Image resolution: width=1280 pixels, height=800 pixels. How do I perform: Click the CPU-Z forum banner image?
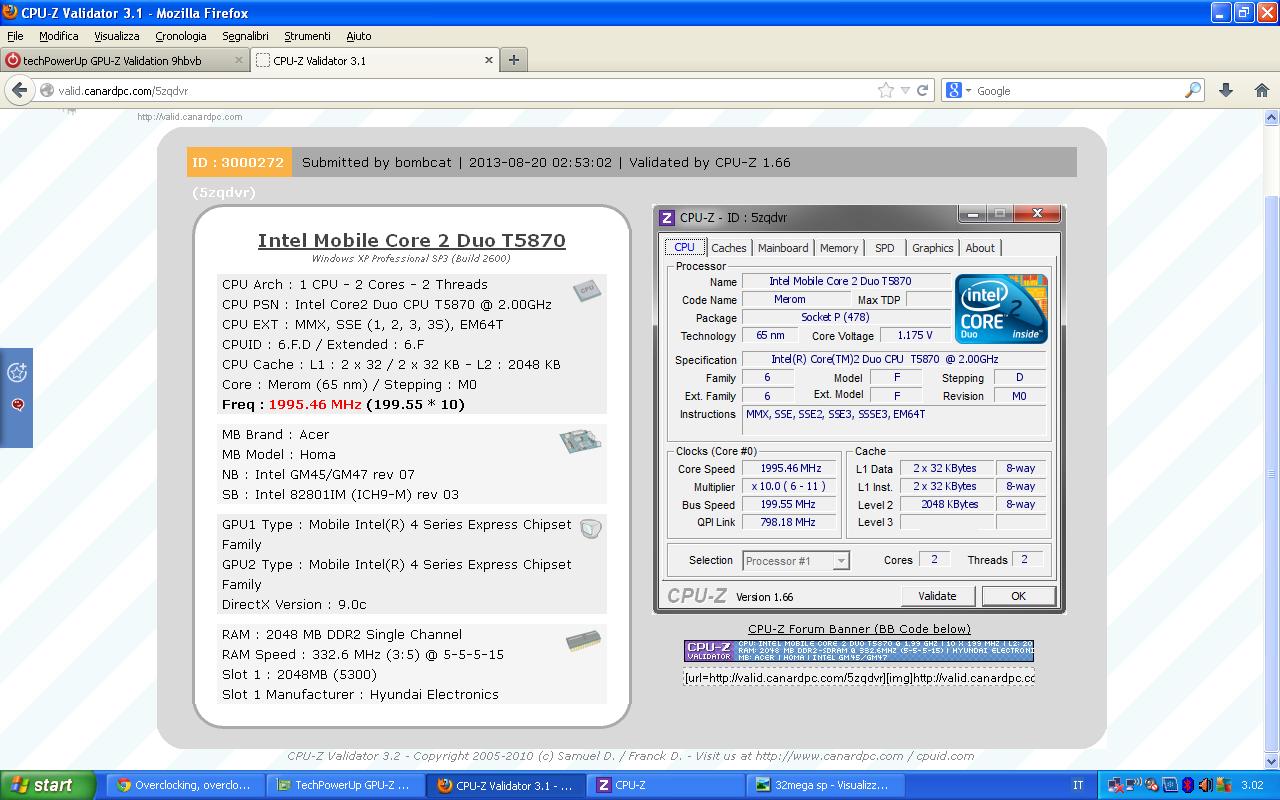[x=858, y=651]
